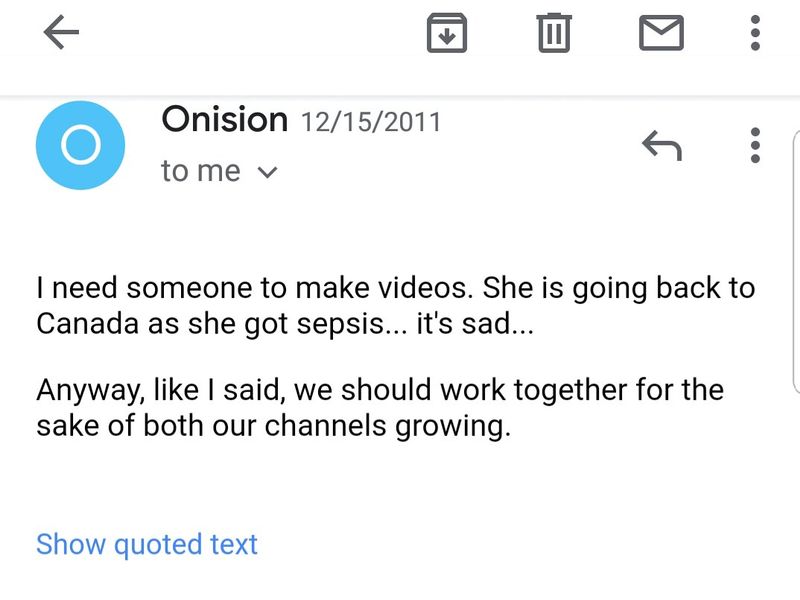Open the message three-dot options menu
This screenshot has height=600, width=800.
click(755, 146)
